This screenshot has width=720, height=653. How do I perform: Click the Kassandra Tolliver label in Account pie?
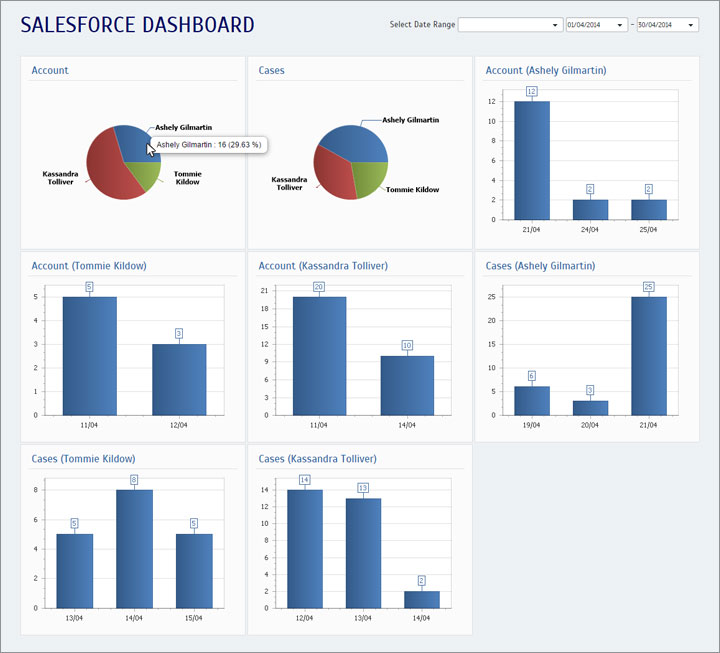tap(60, 178)
